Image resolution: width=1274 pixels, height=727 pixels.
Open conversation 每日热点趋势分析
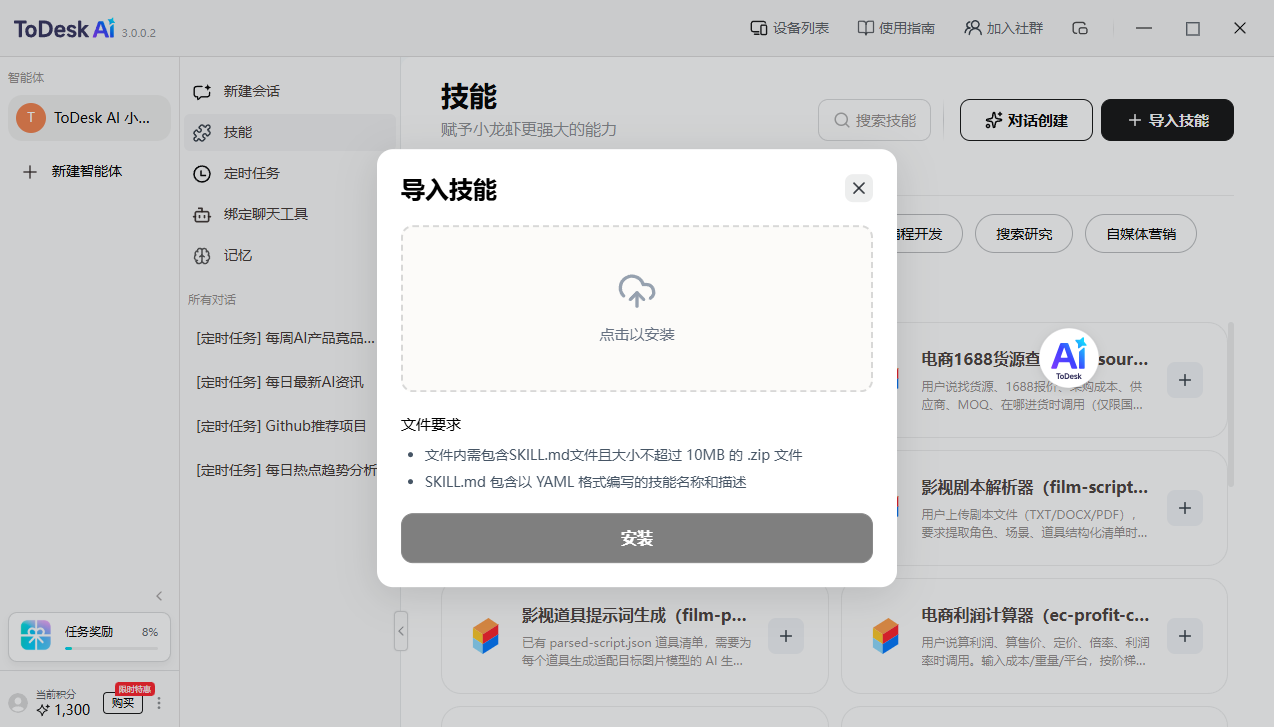point(286,470)
